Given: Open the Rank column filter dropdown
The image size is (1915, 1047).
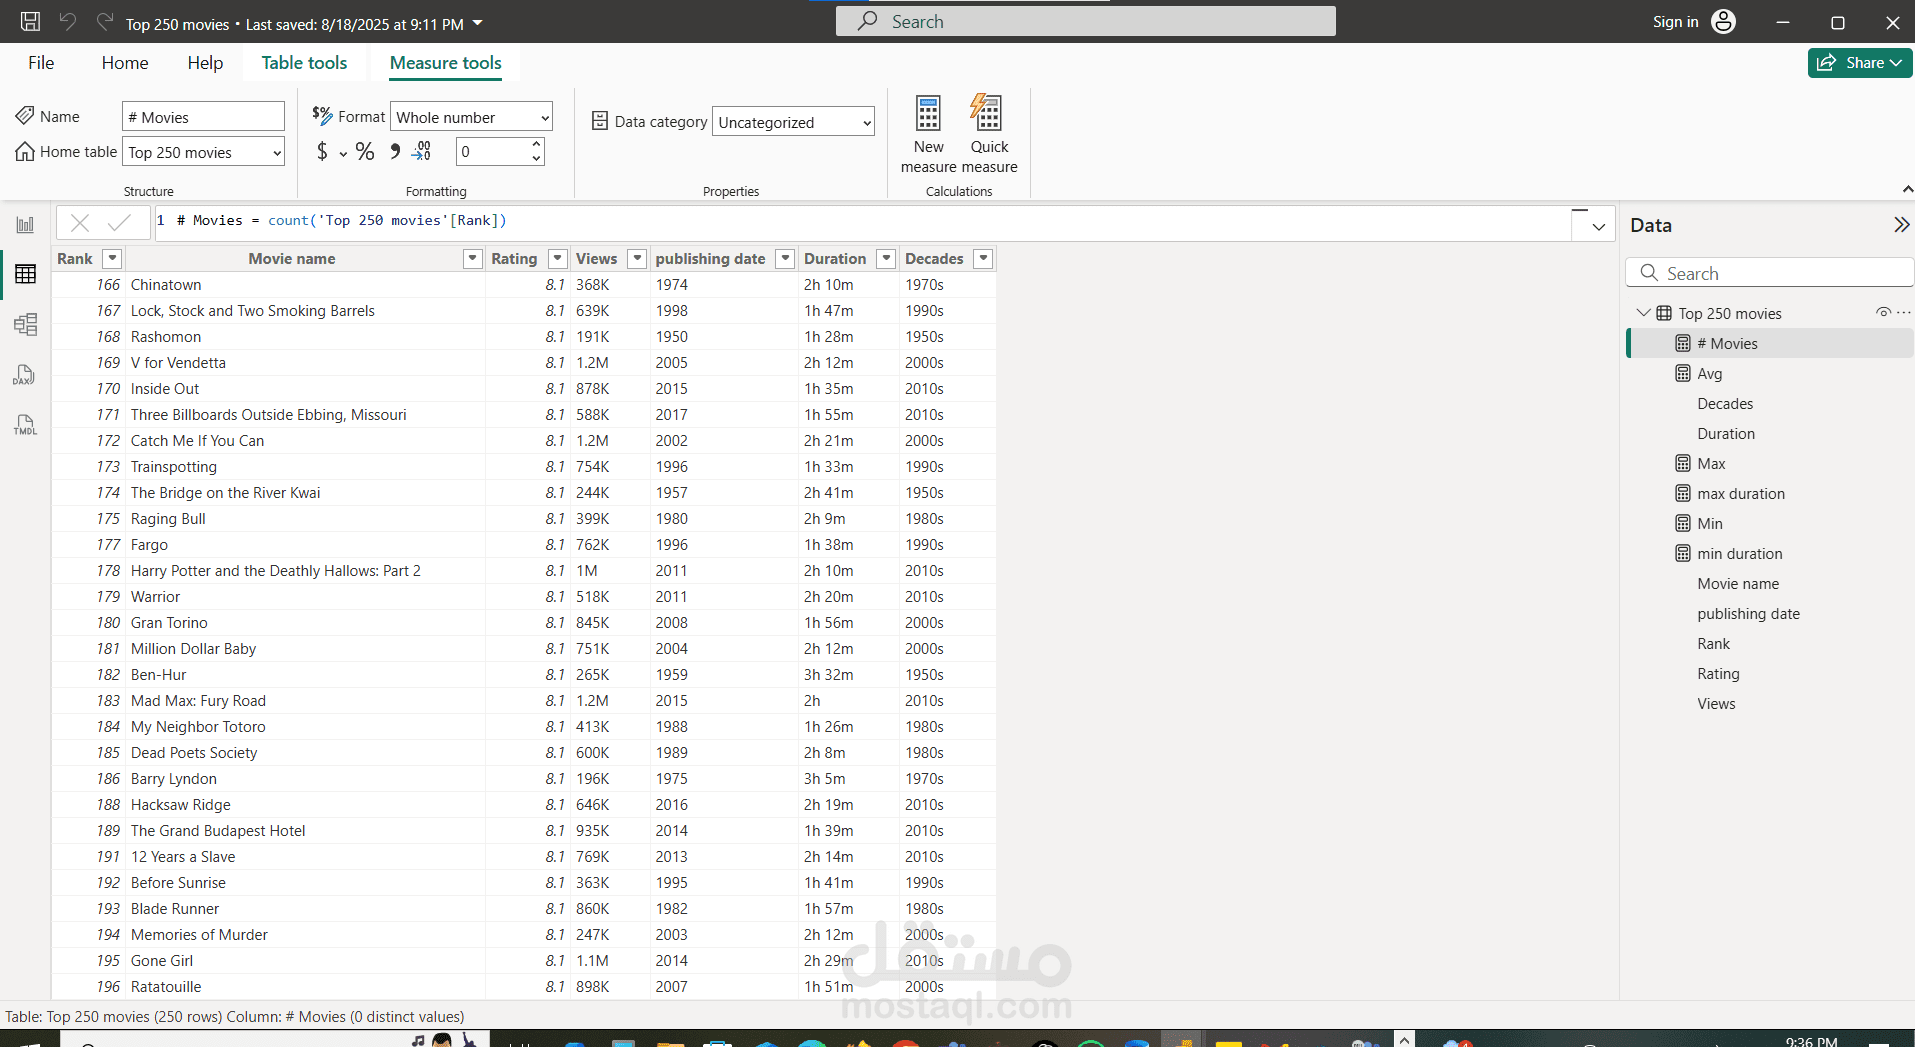Looking at the screenshot, I should pyautogui.click(x=112, y=259).
